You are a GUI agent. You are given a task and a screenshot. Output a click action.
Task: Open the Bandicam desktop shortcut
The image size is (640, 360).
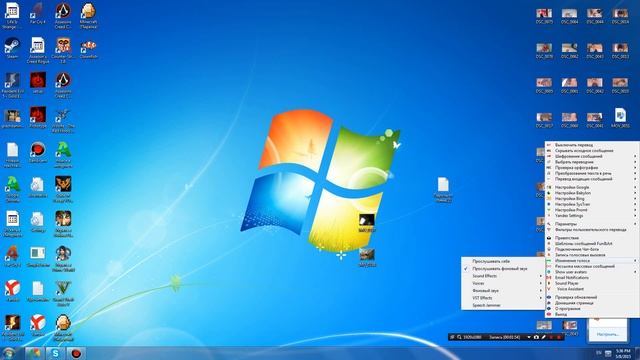(x=38, y=153)
